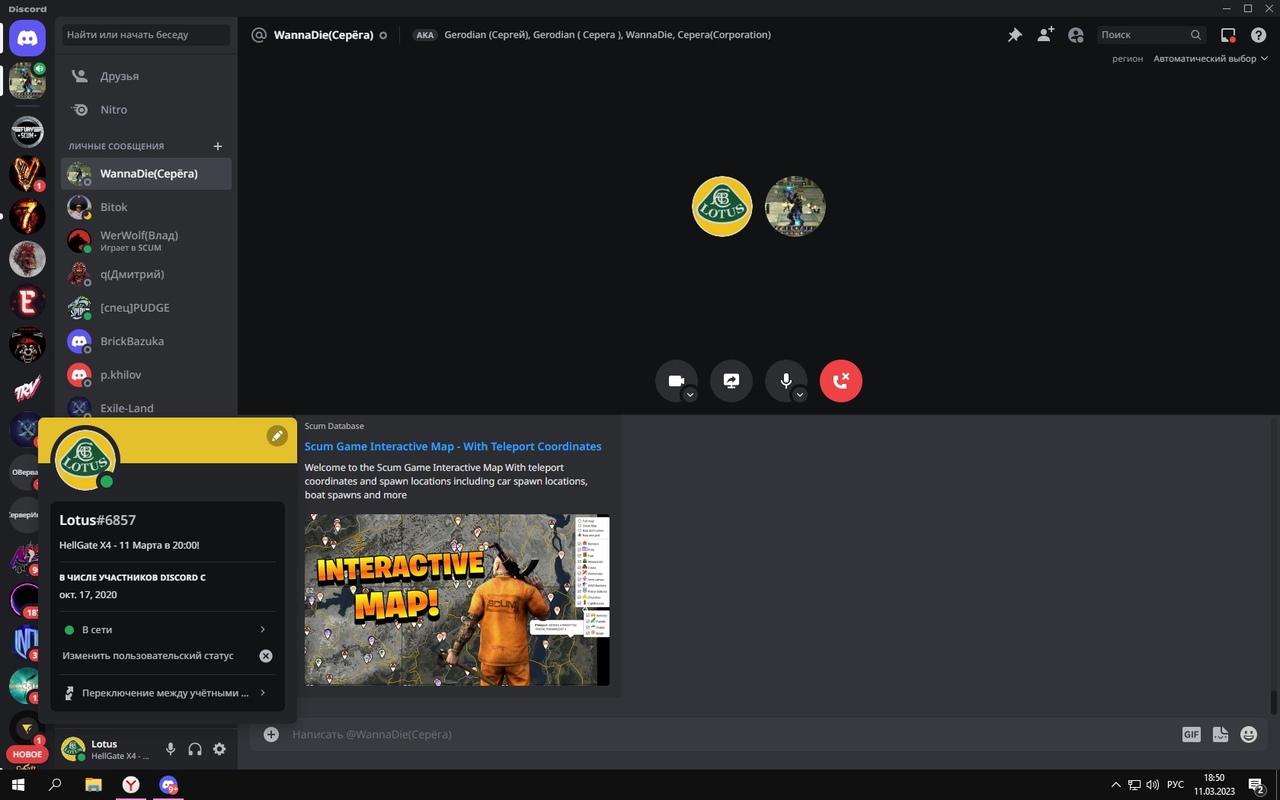This screenshot has height=800, width=1280.
Task: Open Windows Start menu
Action: [x=18, y=785]
